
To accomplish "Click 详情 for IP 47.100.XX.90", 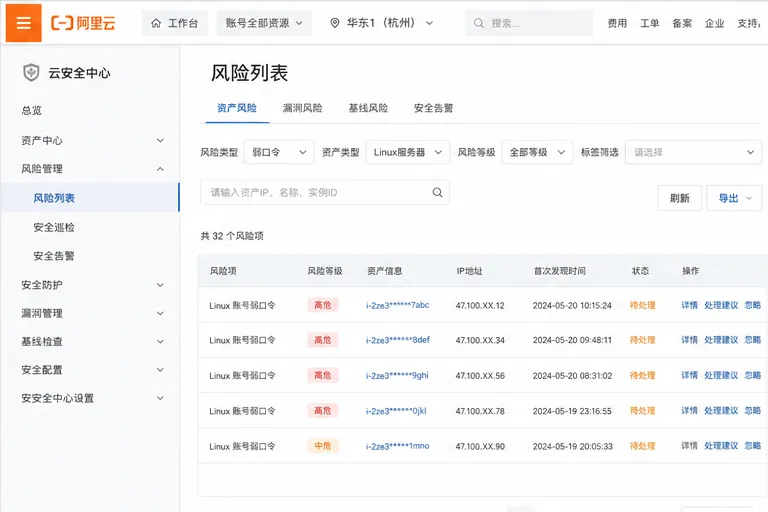I will click(x=689, y=446).
